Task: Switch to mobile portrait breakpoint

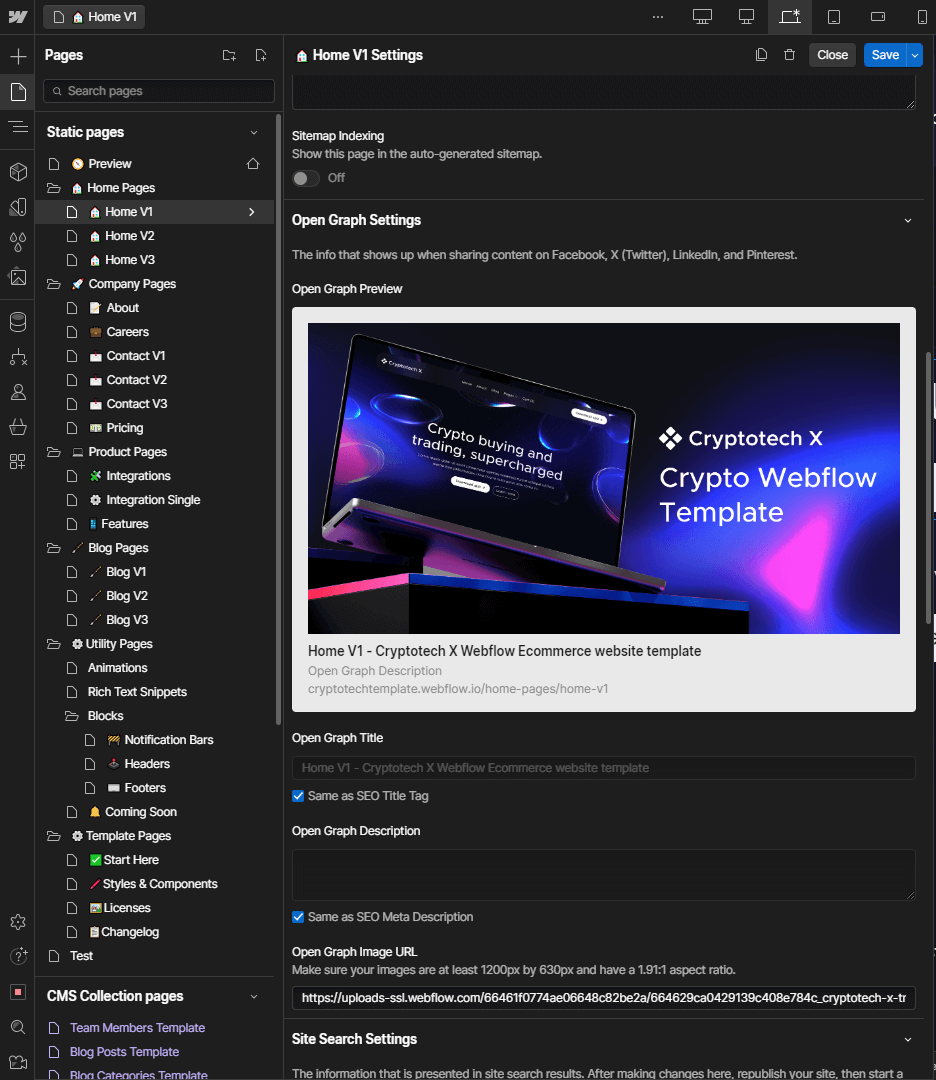Action: 922,17
